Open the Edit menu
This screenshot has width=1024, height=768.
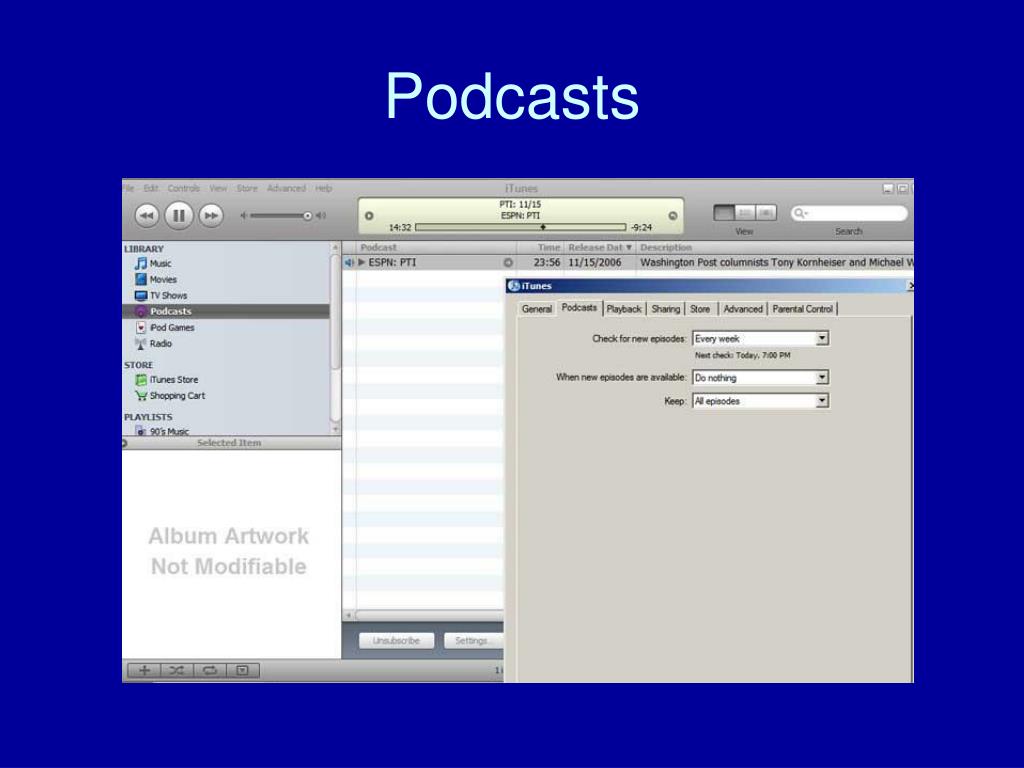[x=151, y=188]
